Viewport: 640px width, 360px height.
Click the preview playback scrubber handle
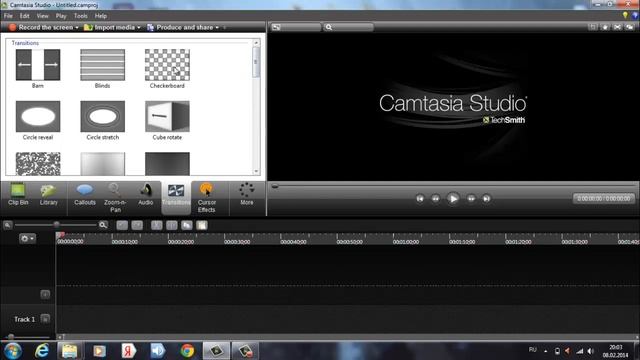[x=275, y=186]
